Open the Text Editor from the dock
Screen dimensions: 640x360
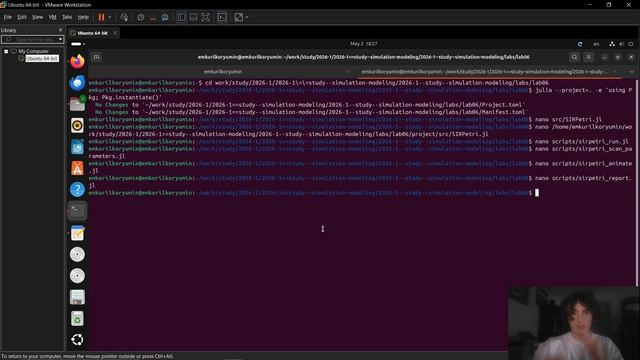click(x=77, y=233)
